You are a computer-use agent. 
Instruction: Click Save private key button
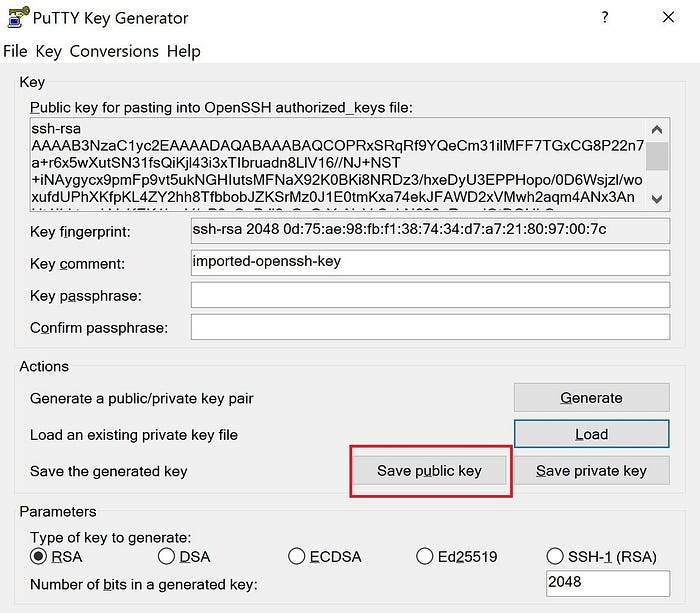[x=592, y=471]
